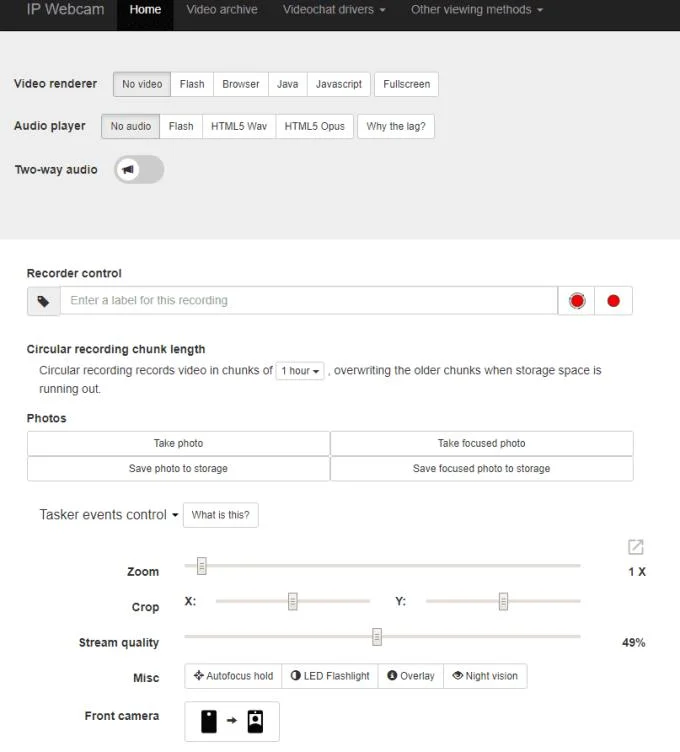Click the Fullscreen button
680x752 pixels.
point(407,84)
